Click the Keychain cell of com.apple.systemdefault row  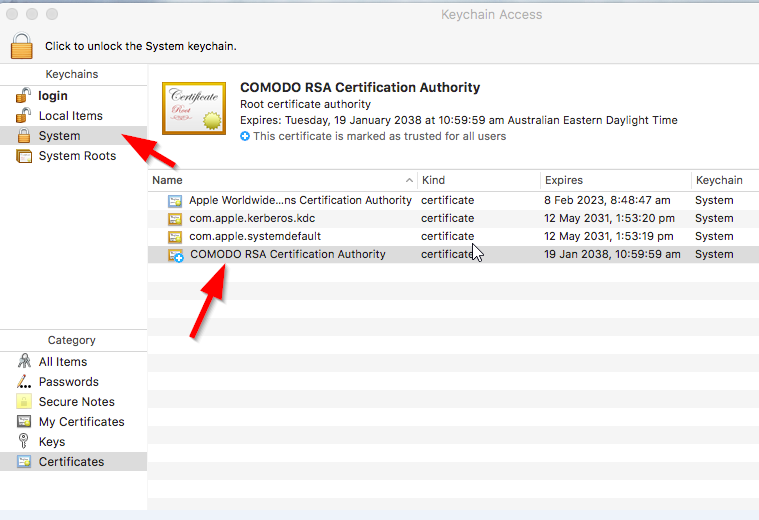pyautogui.click(x=714, y=236)
